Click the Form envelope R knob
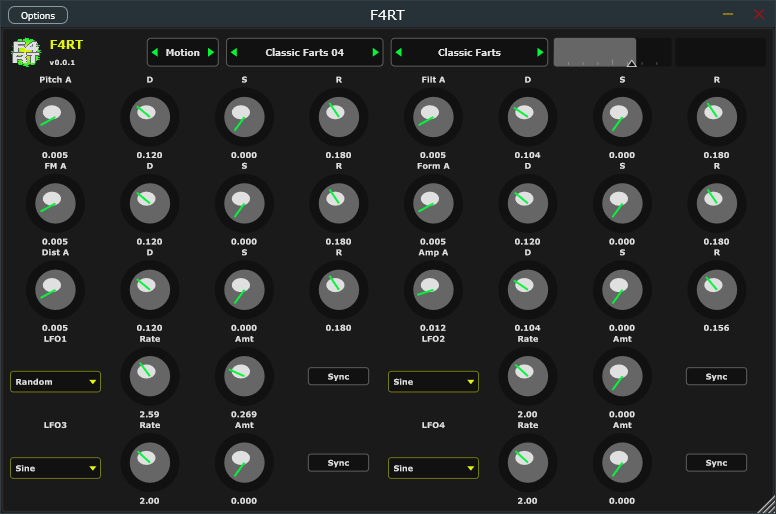Viewport: 776px width, 514px height. click(x=717, y=204)
